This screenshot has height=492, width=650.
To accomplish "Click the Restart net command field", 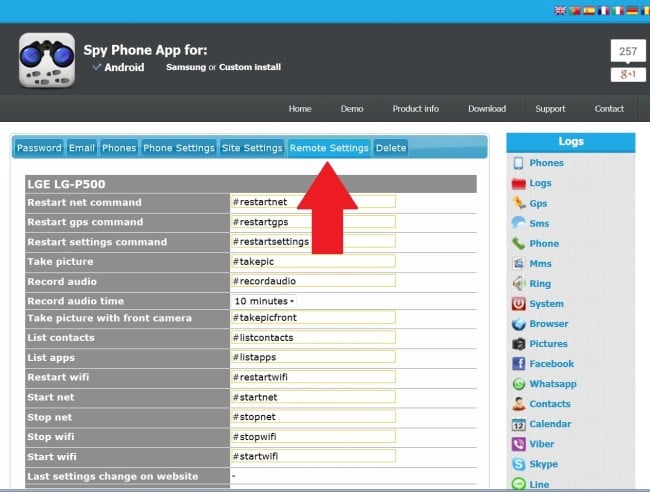I will [313, 202].
